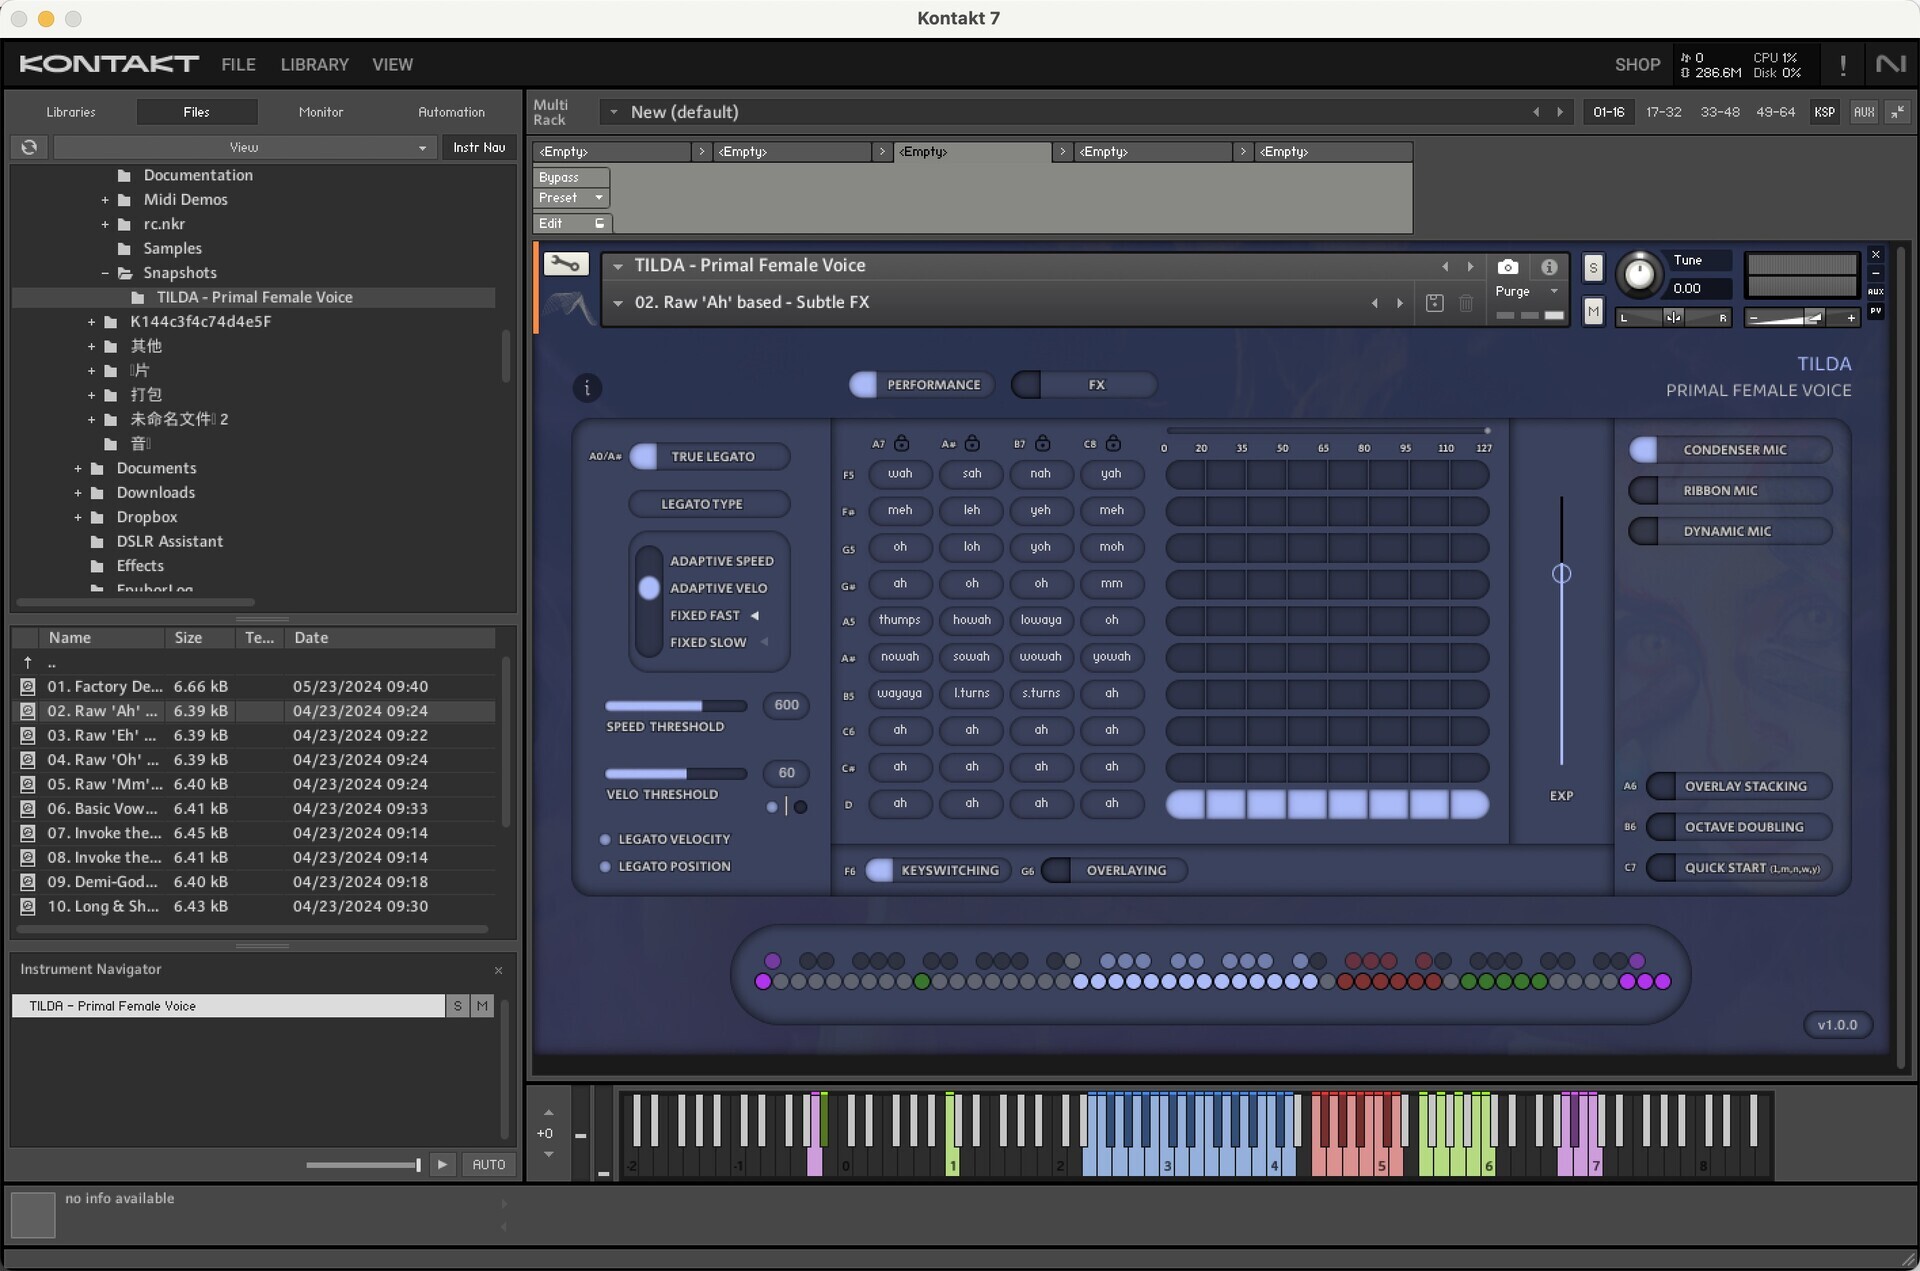Expand the Midi Demos folder
This screenshot has width=1920, height=1271.
[x=104, y=200]
